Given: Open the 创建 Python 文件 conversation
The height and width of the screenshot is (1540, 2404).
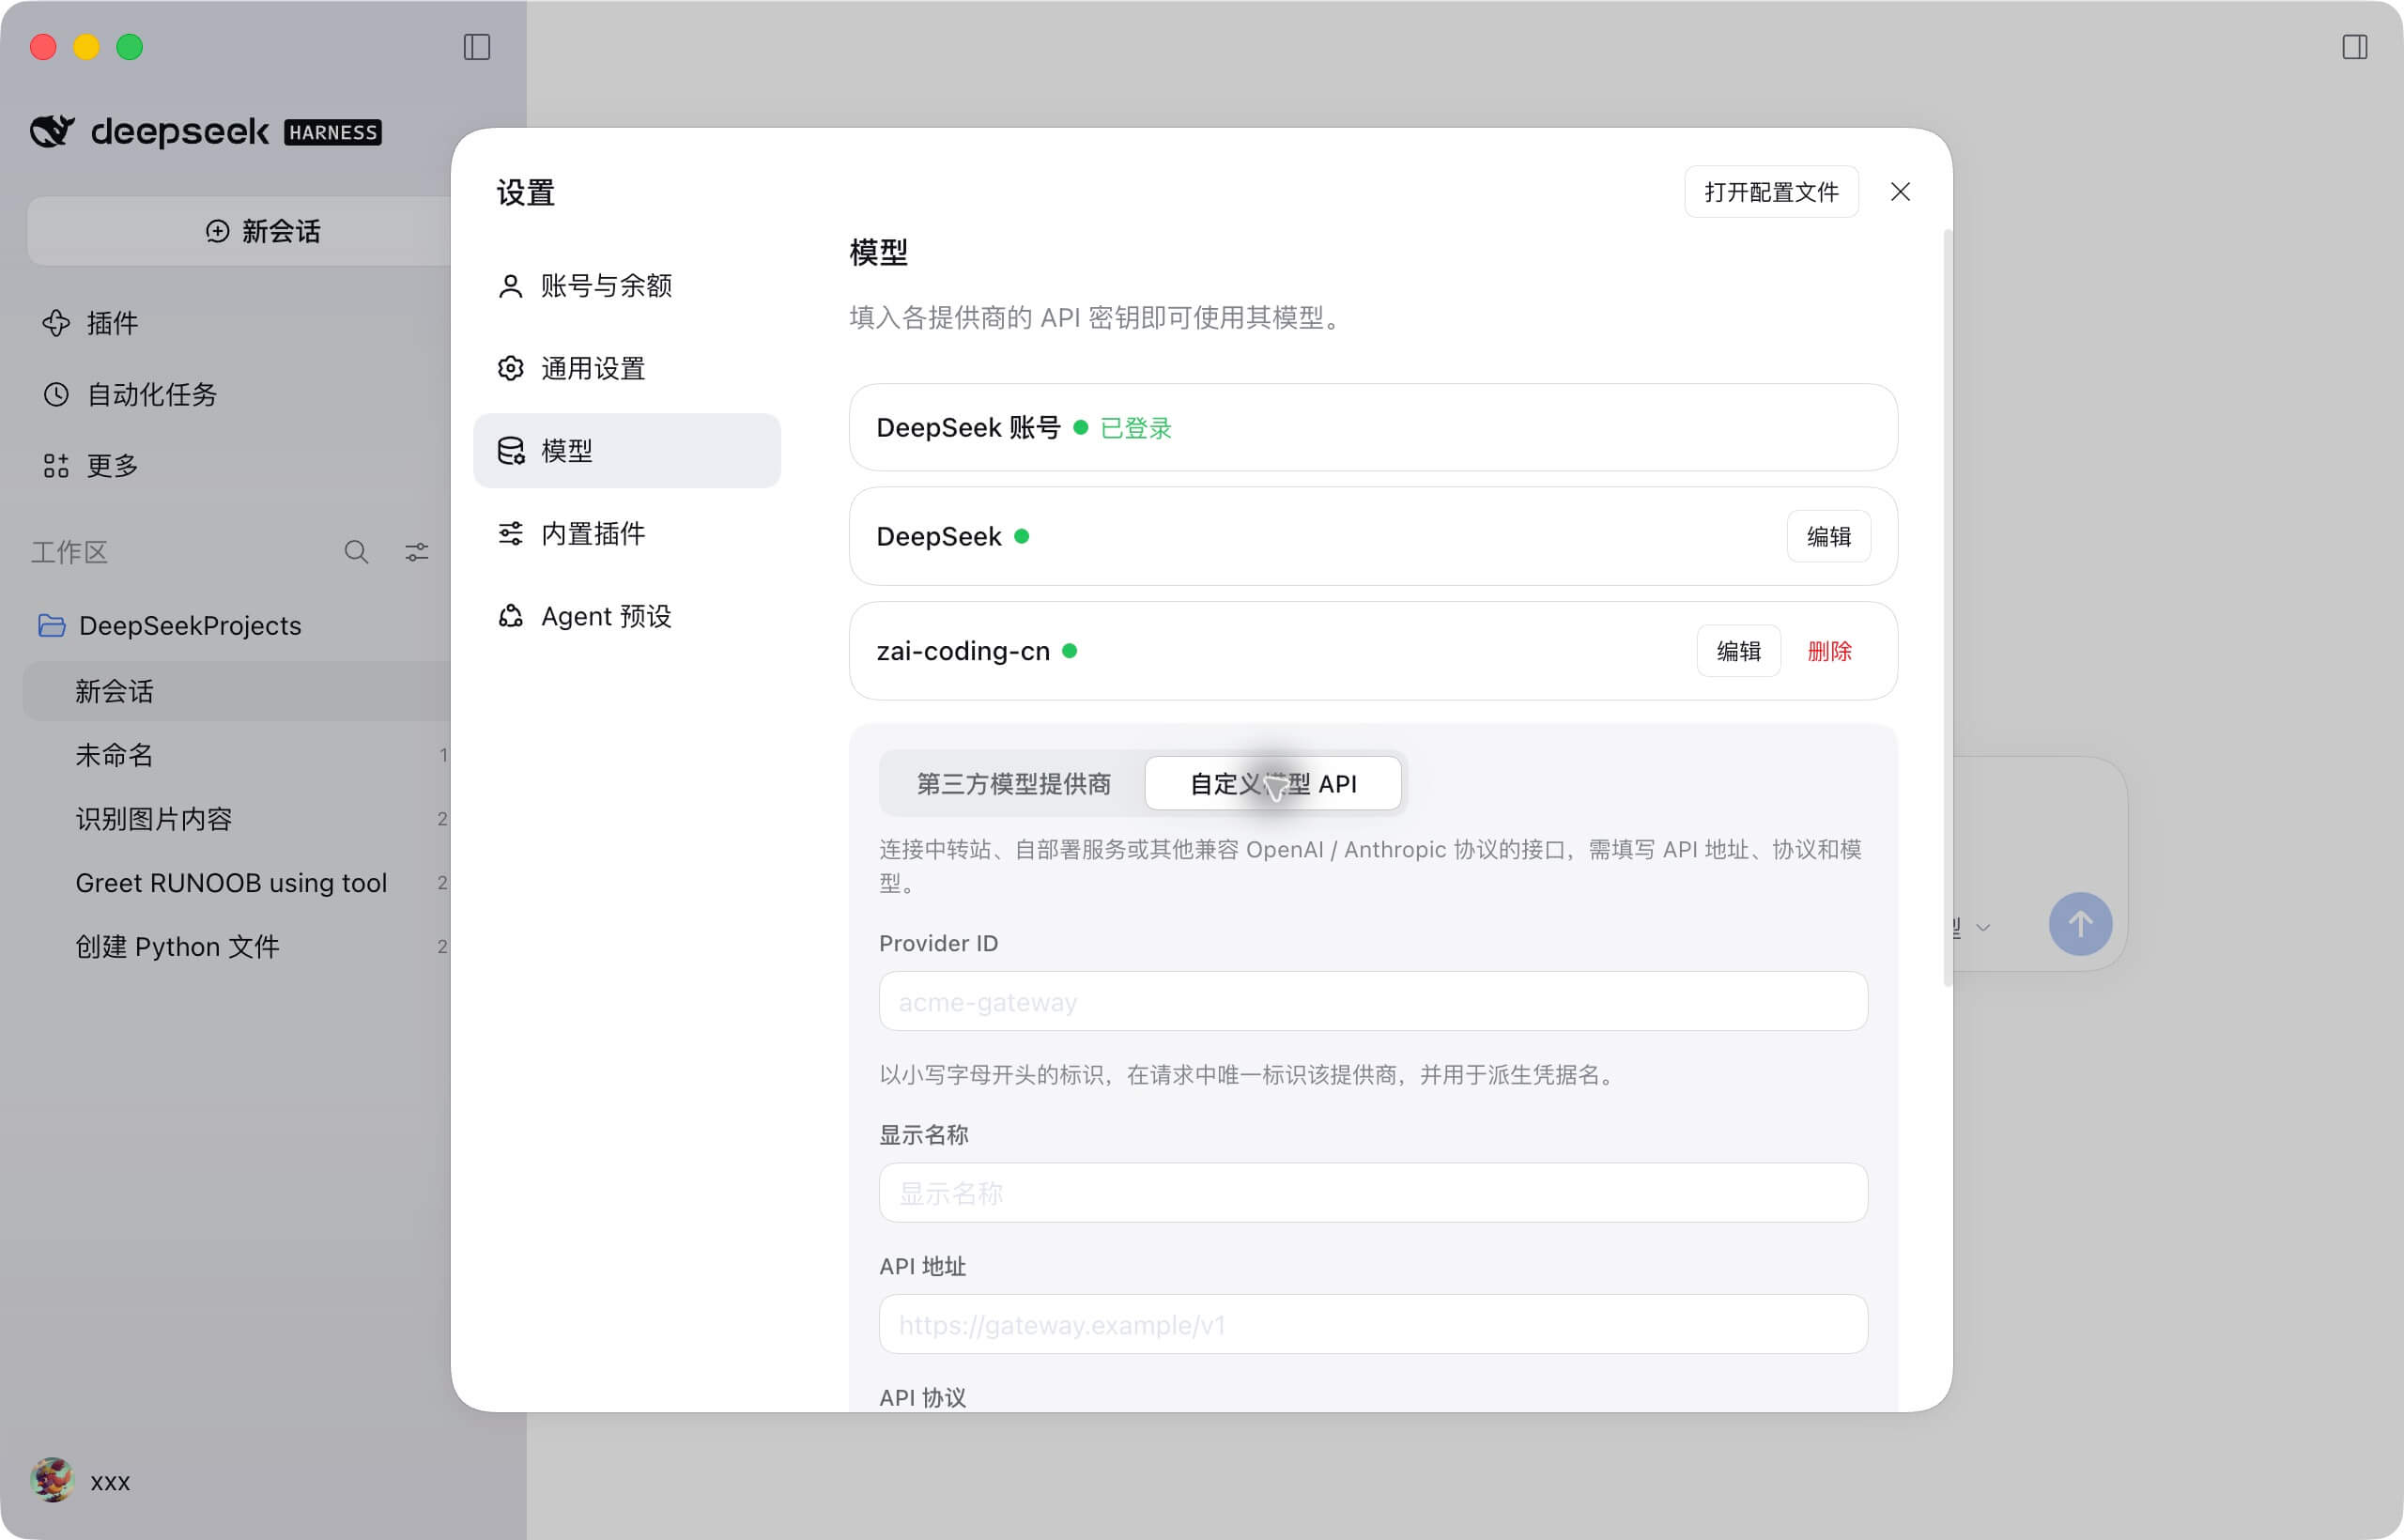Looking at the screenshot, I should 236,947.
